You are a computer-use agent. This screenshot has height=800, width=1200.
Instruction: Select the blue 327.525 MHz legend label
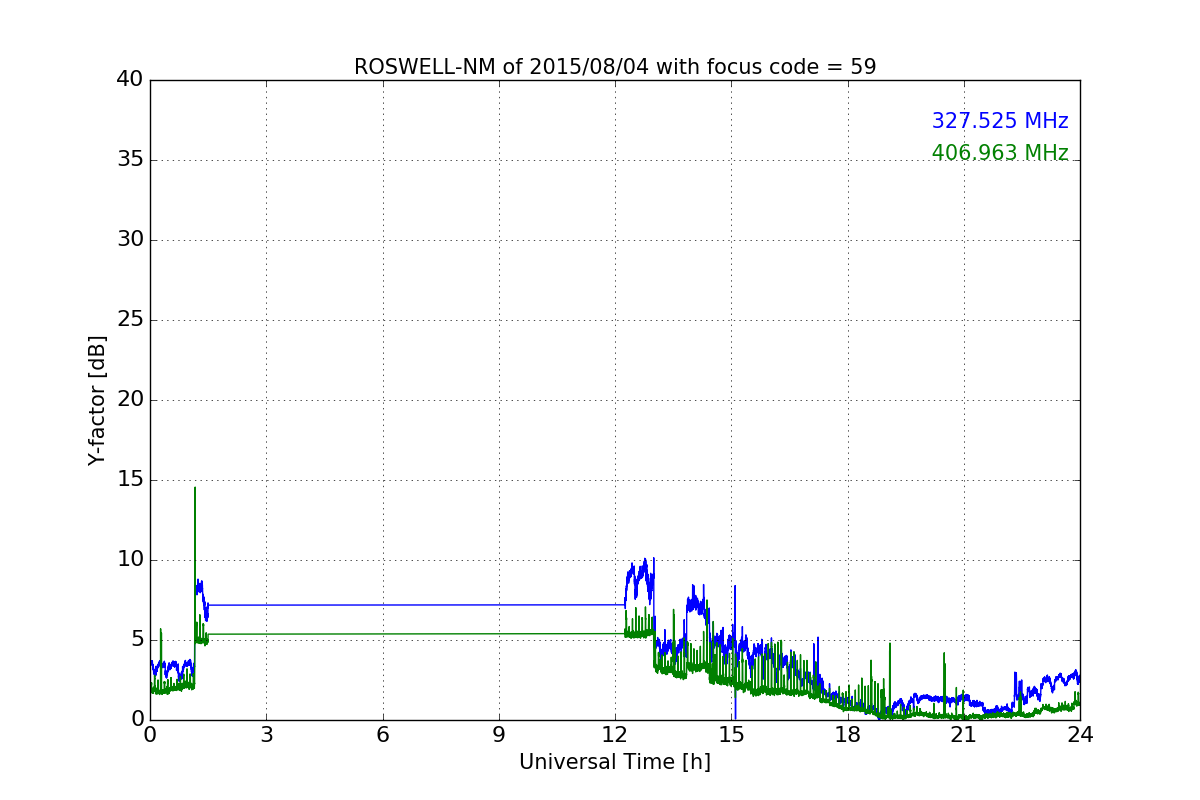click(x=1000, y=121)
